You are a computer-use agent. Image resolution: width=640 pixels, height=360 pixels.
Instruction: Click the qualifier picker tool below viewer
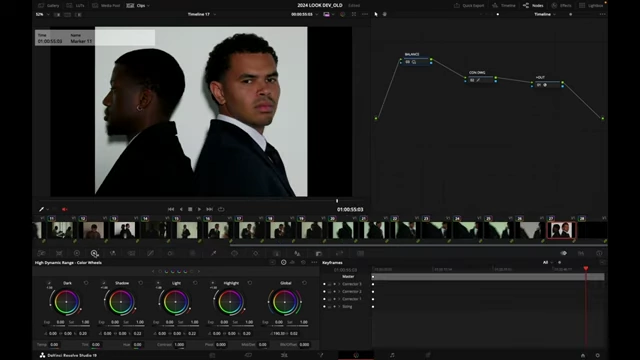(x=41, y=209)
